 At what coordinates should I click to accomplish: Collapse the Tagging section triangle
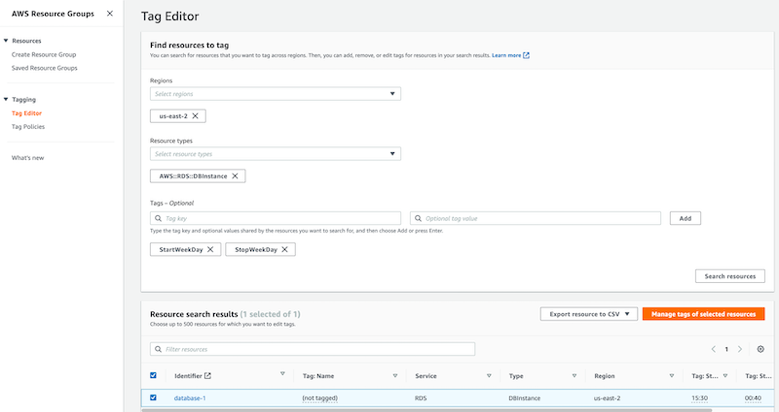pos(6,99)
